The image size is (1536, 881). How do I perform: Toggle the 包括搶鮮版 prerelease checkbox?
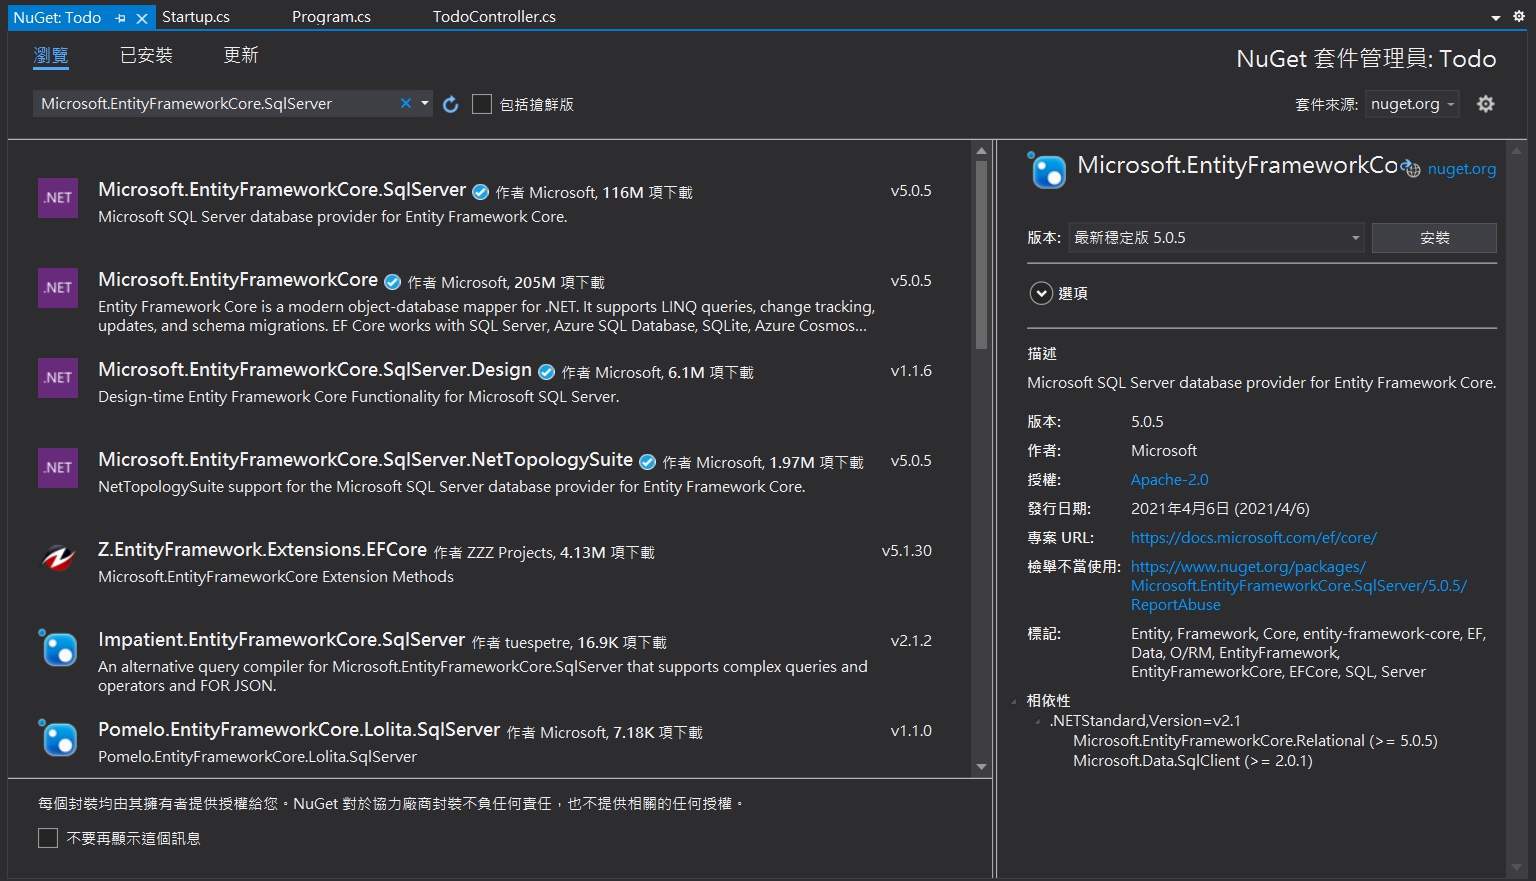(x=482, y=104)
